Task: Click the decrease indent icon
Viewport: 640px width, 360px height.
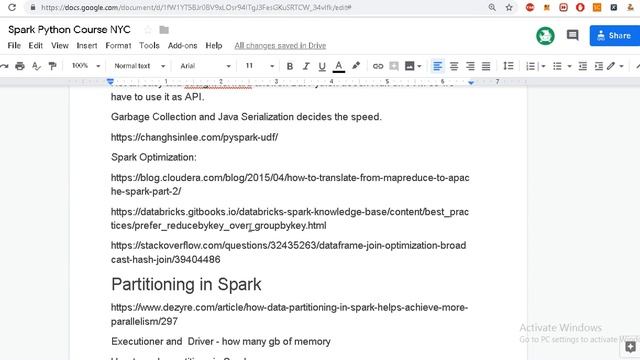Action: pos(582,66)
